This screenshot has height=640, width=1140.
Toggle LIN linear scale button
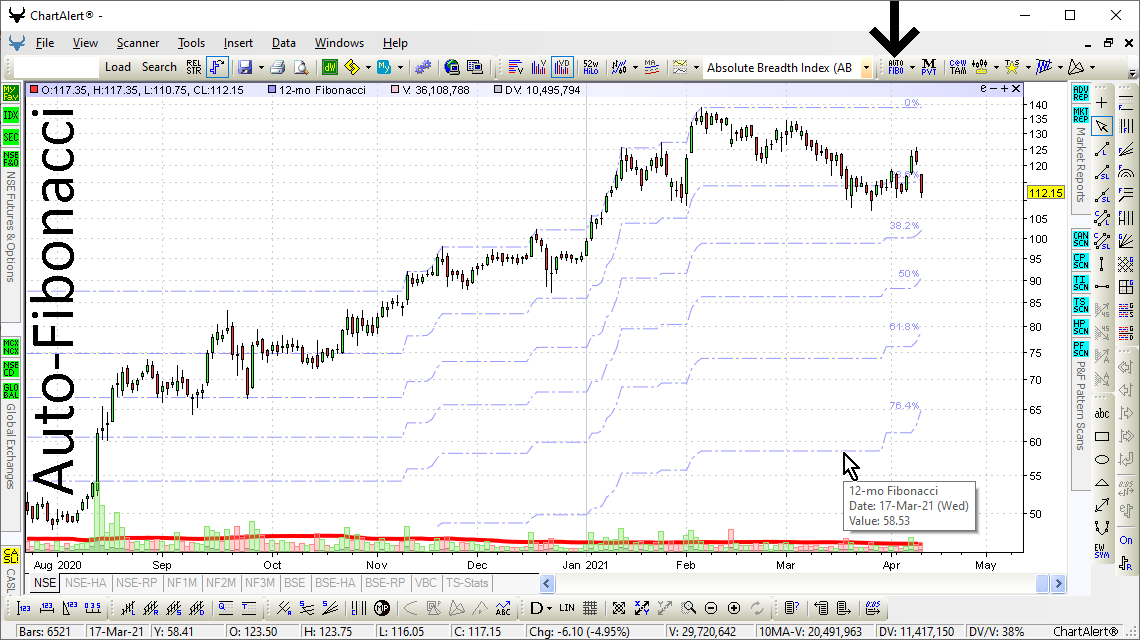coord(567,608)
